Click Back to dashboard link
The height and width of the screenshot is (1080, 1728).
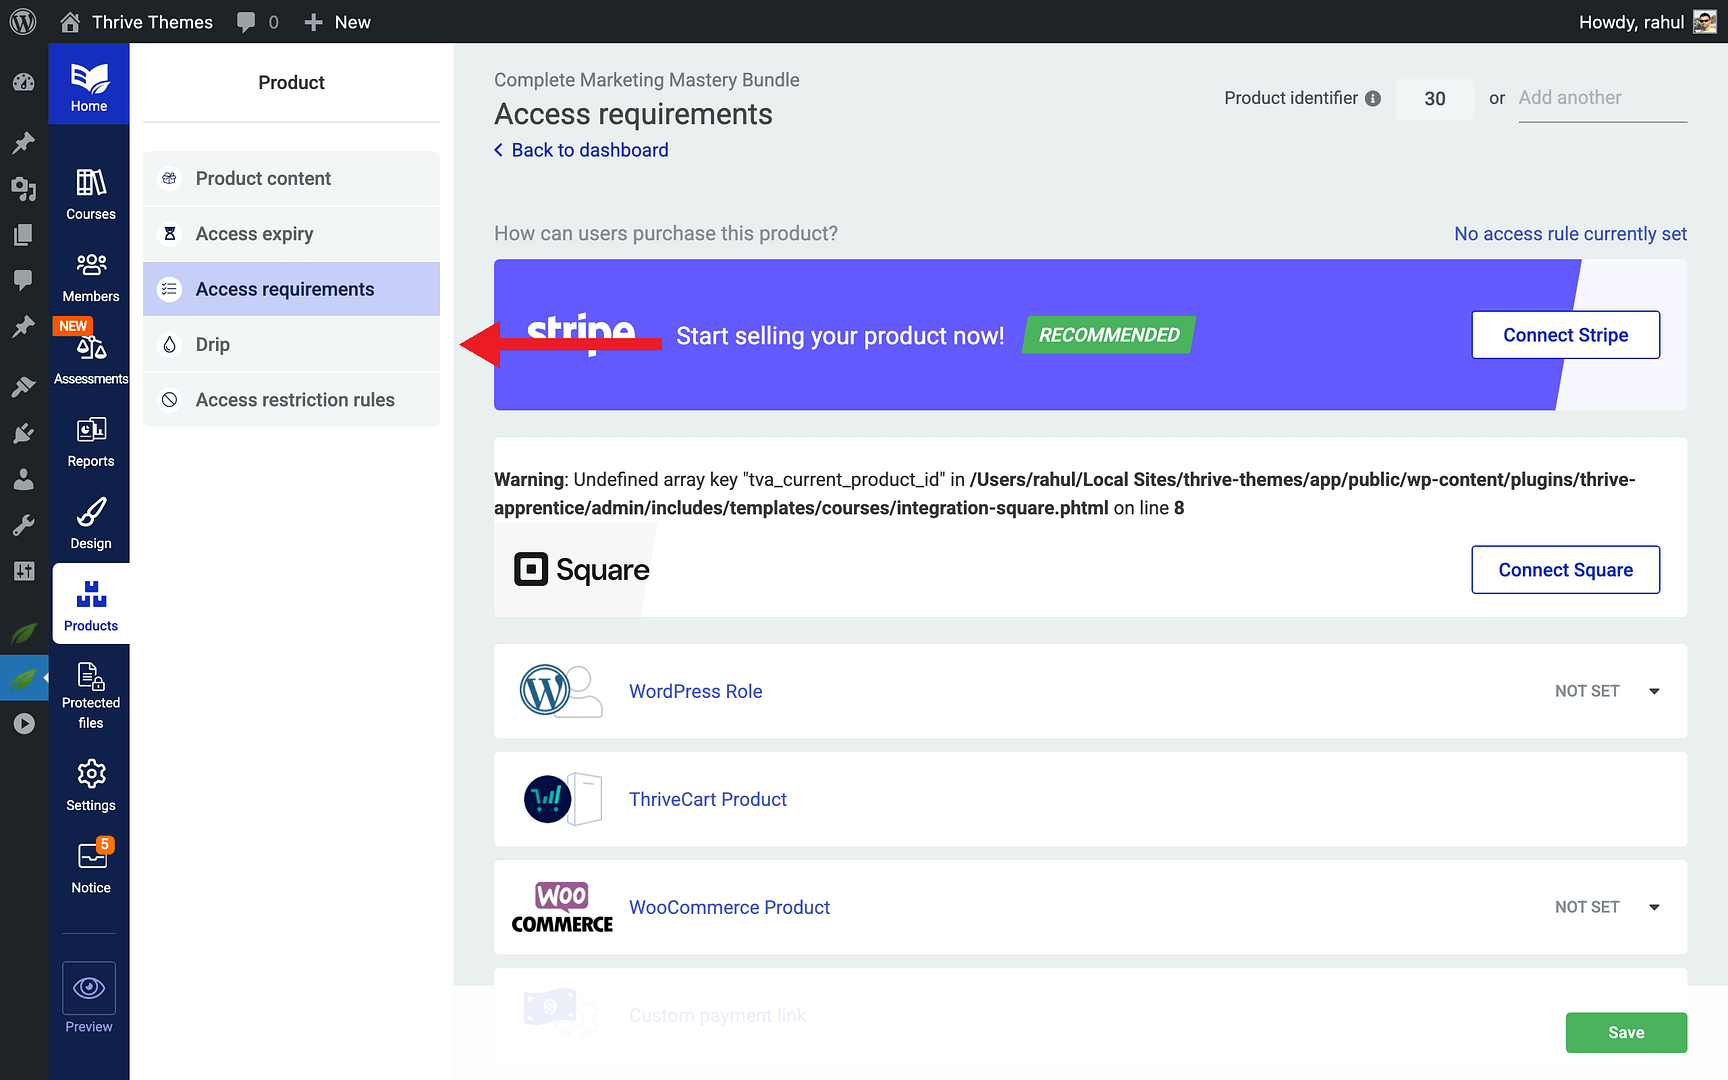[589, 149]
